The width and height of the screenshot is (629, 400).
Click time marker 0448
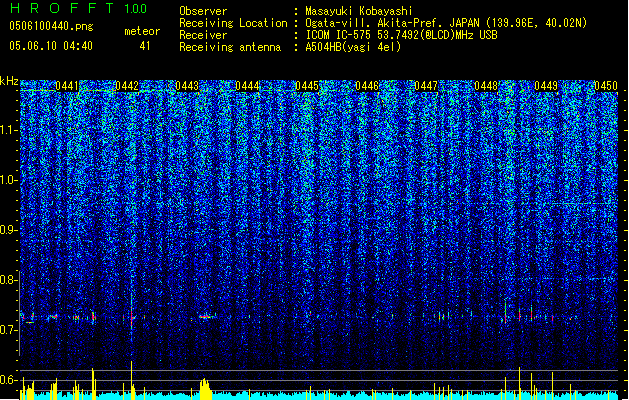pos(486,86)
